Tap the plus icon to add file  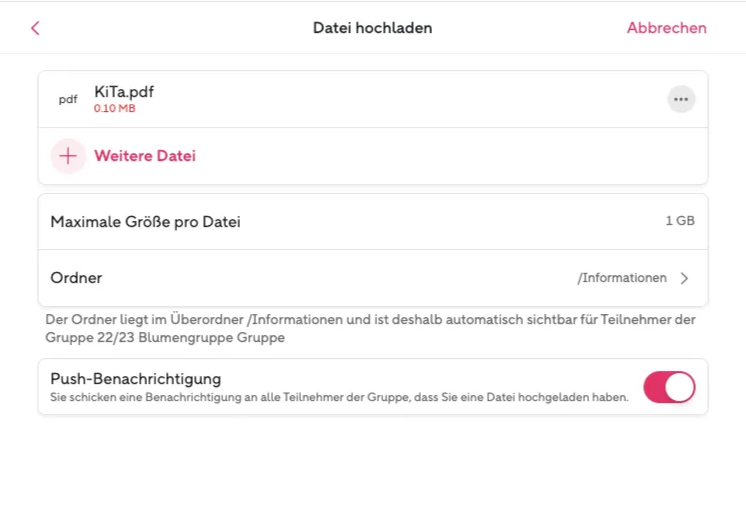(68, 156)
